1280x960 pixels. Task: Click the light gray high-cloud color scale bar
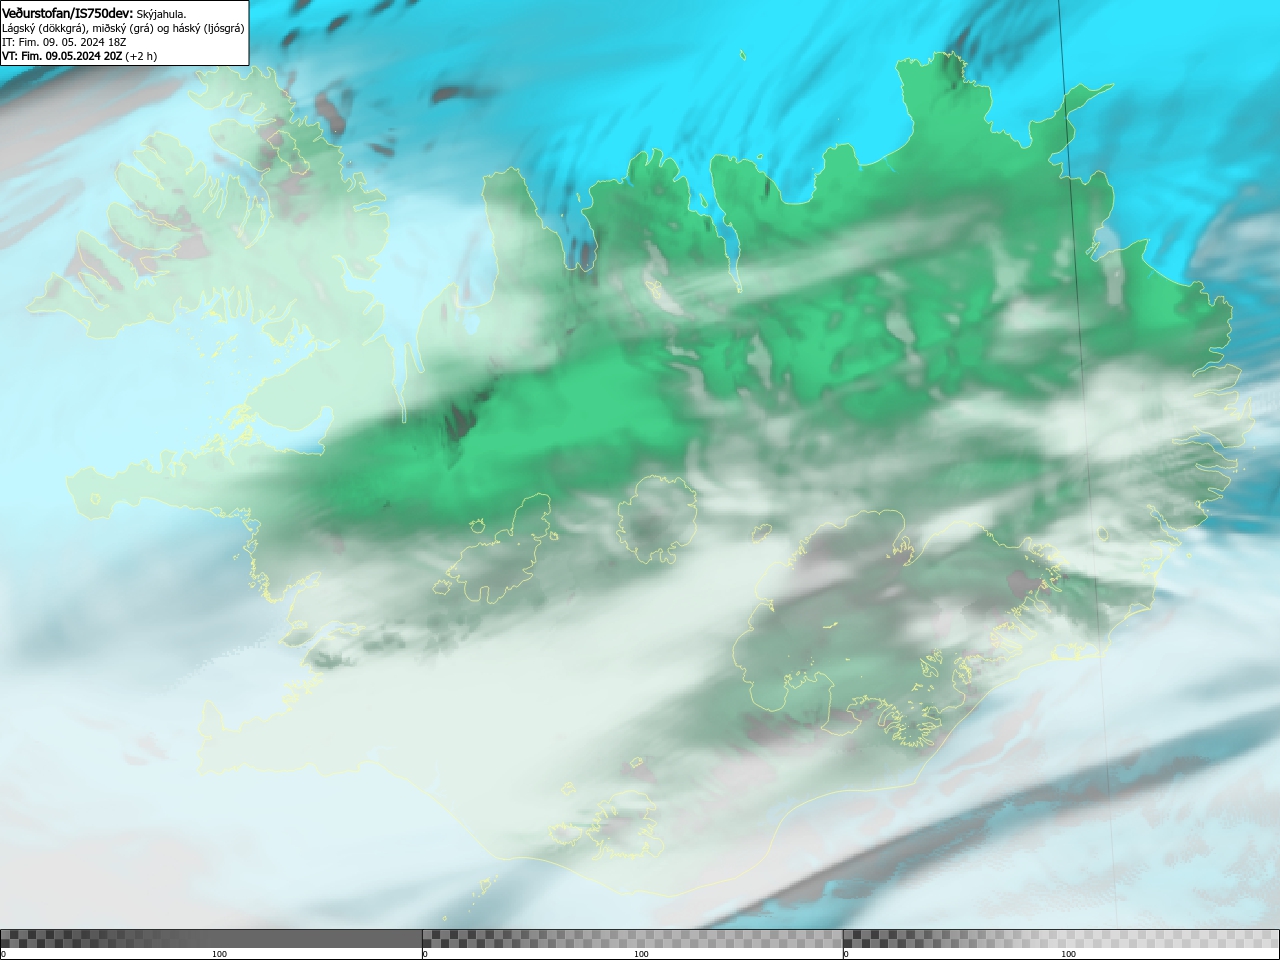coord(1061,938)
